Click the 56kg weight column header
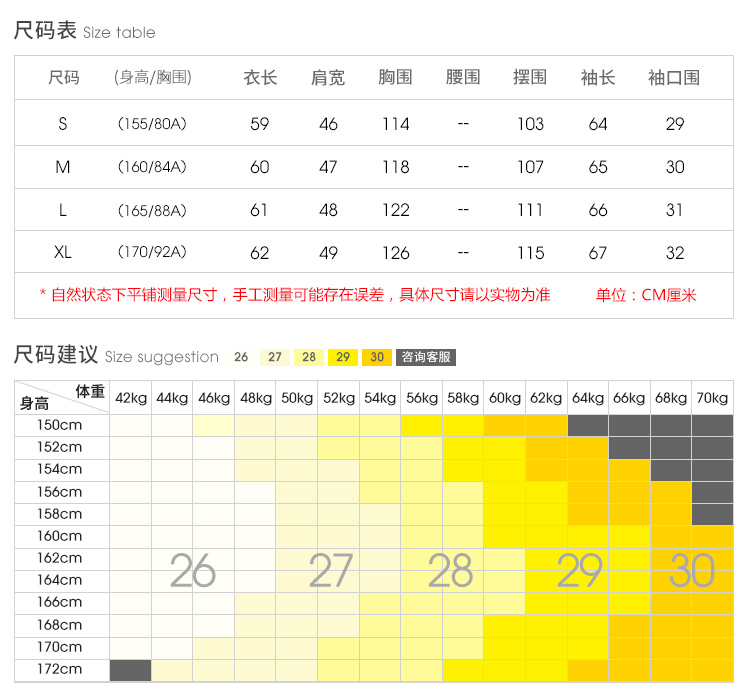The image size is (750, 683). 421,398
